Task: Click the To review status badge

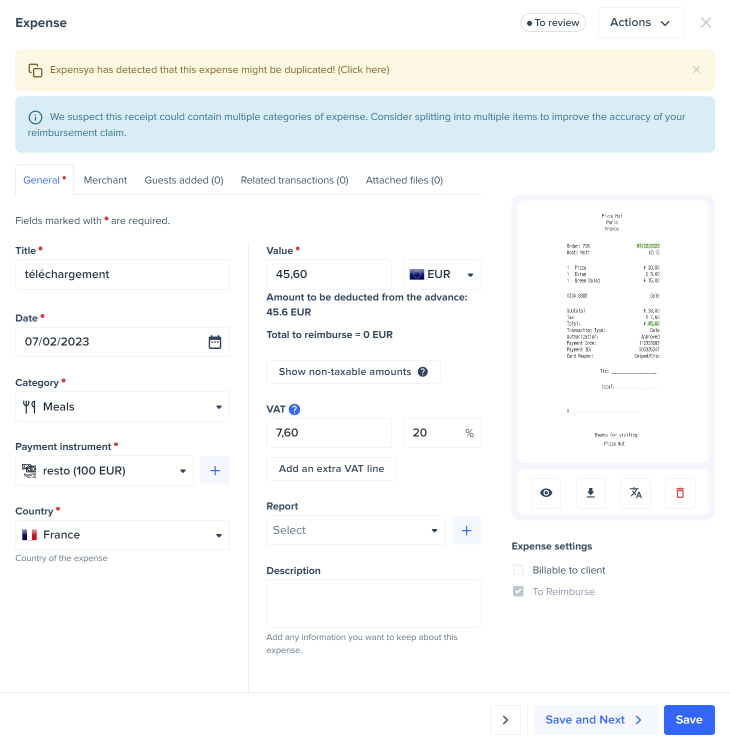Action: coord(553,23)
